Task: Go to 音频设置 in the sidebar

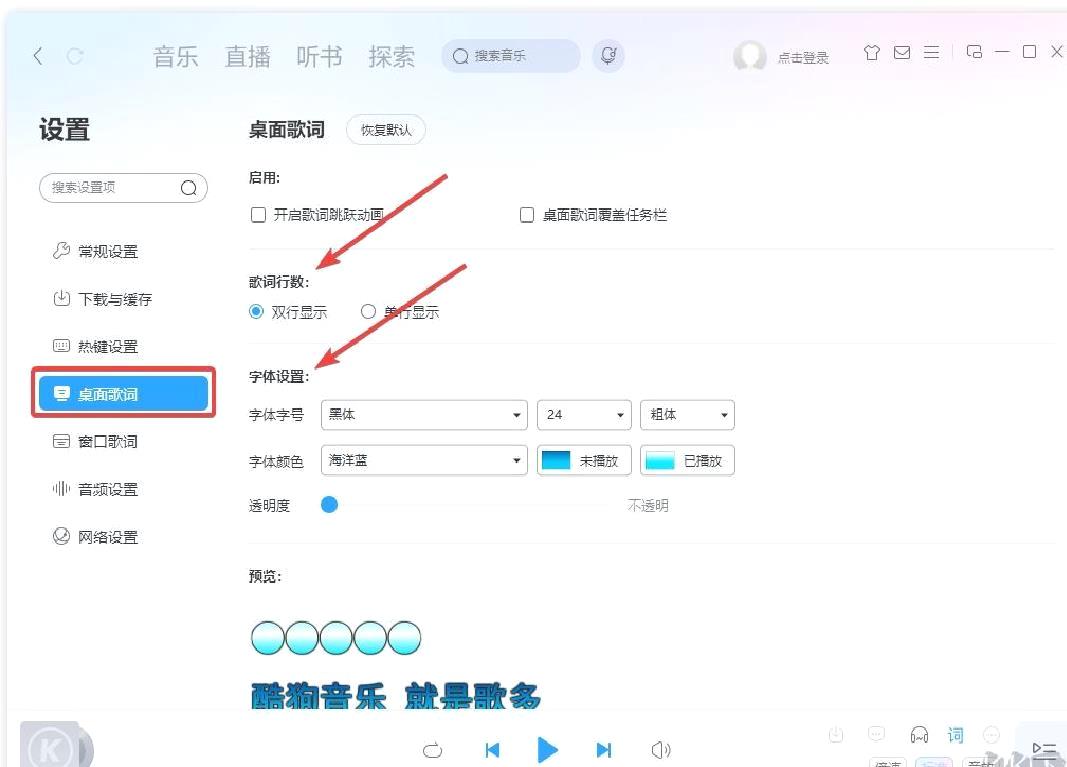Action: coord(95,489)
